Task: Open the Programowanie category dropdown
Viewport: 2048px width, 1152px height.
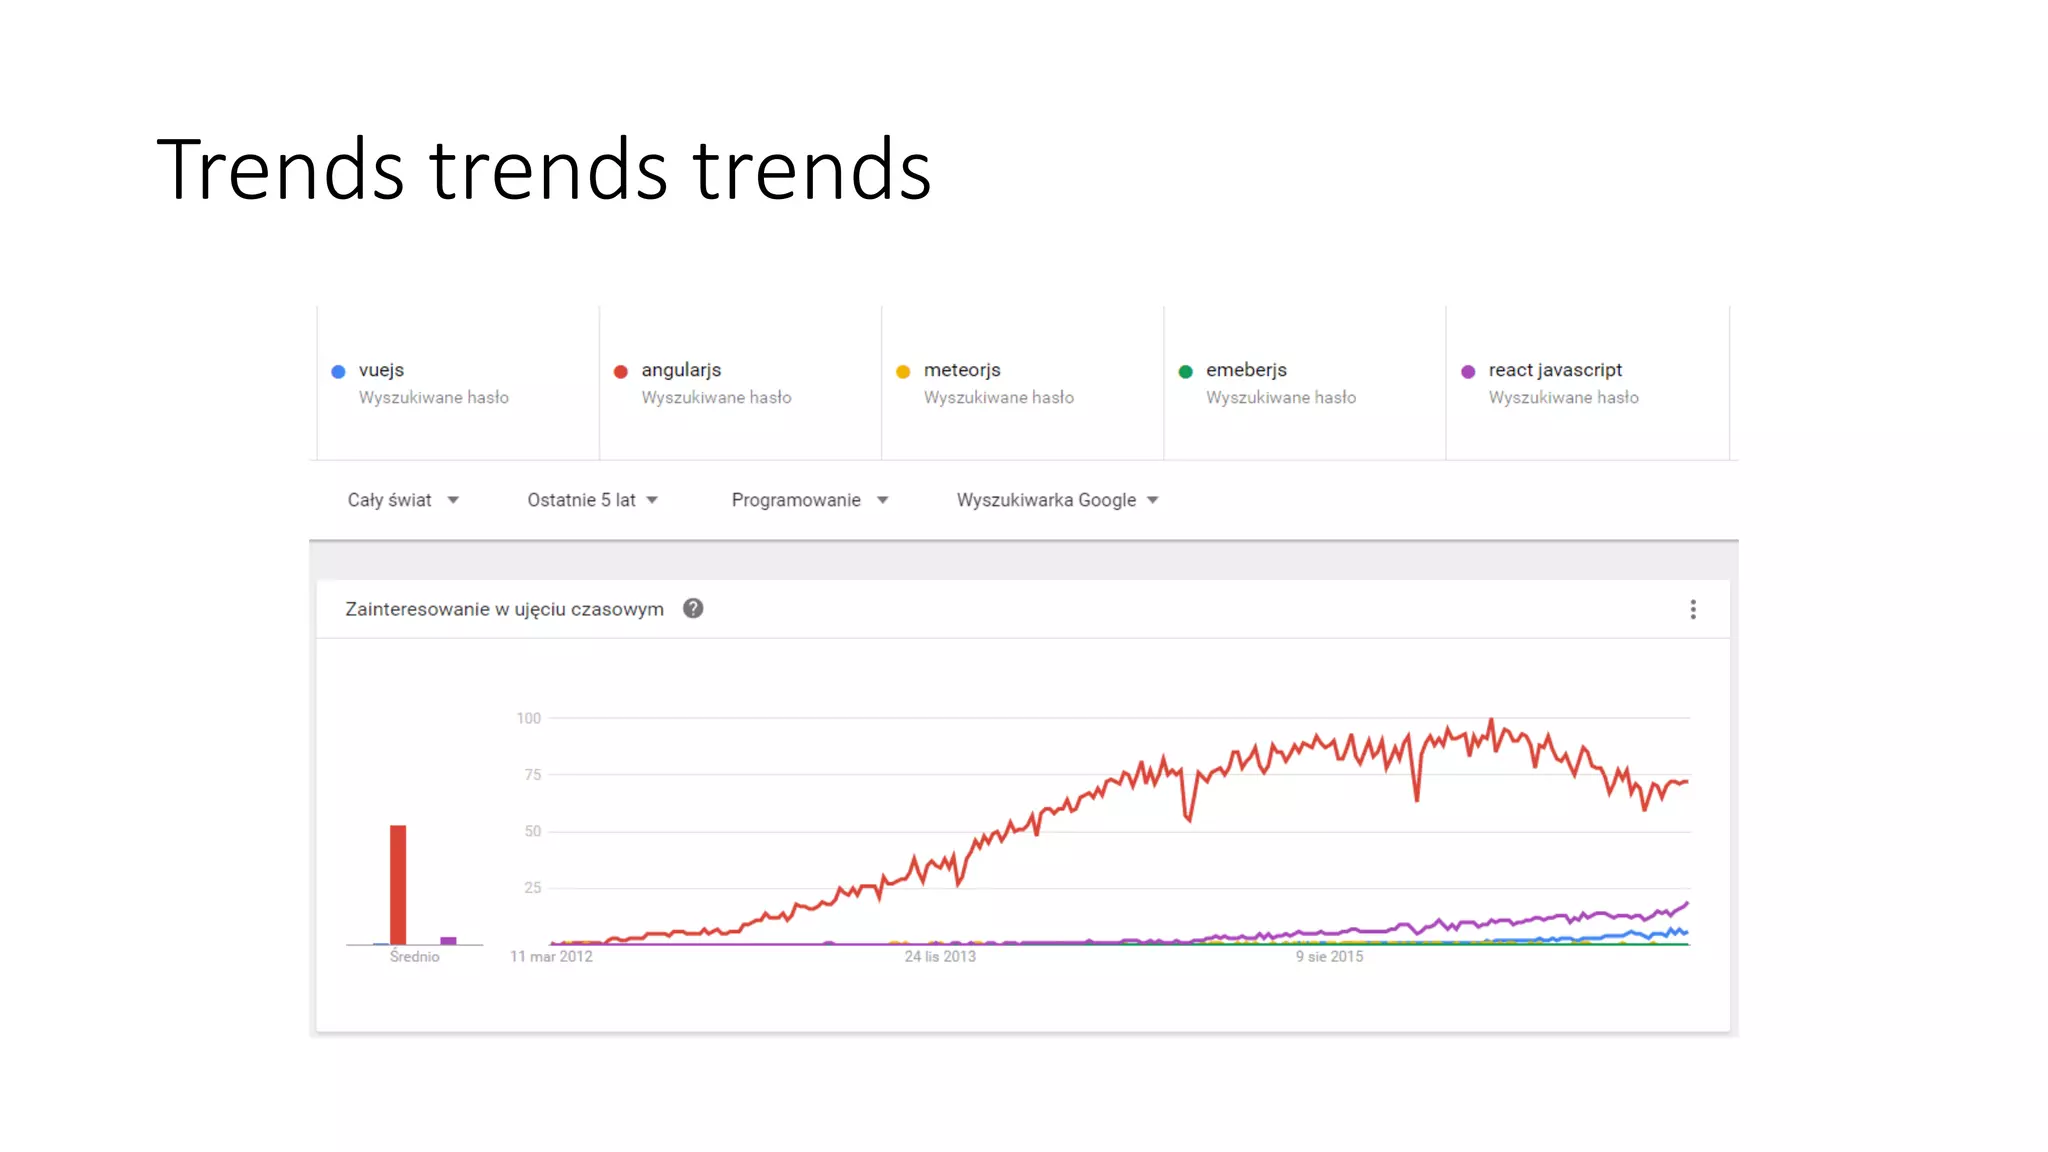Action: pos(810,500)
